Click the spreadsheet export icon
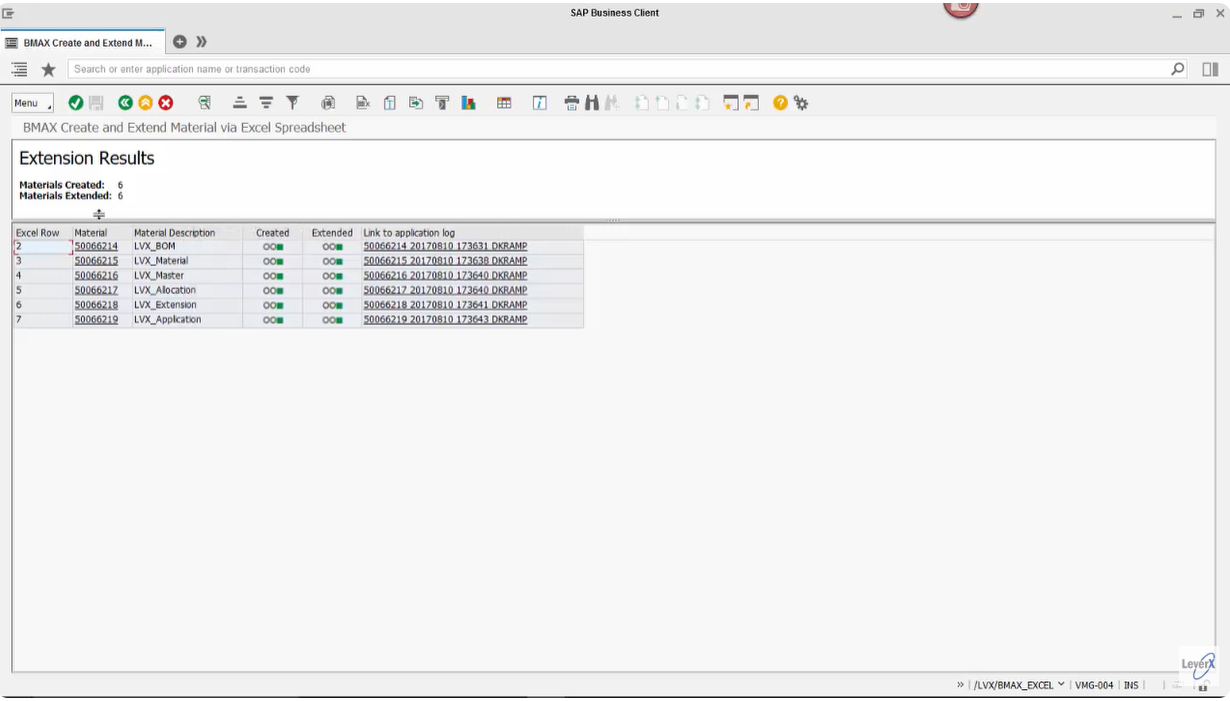Viewport: 1230px width, 701px height. point(362,102)
